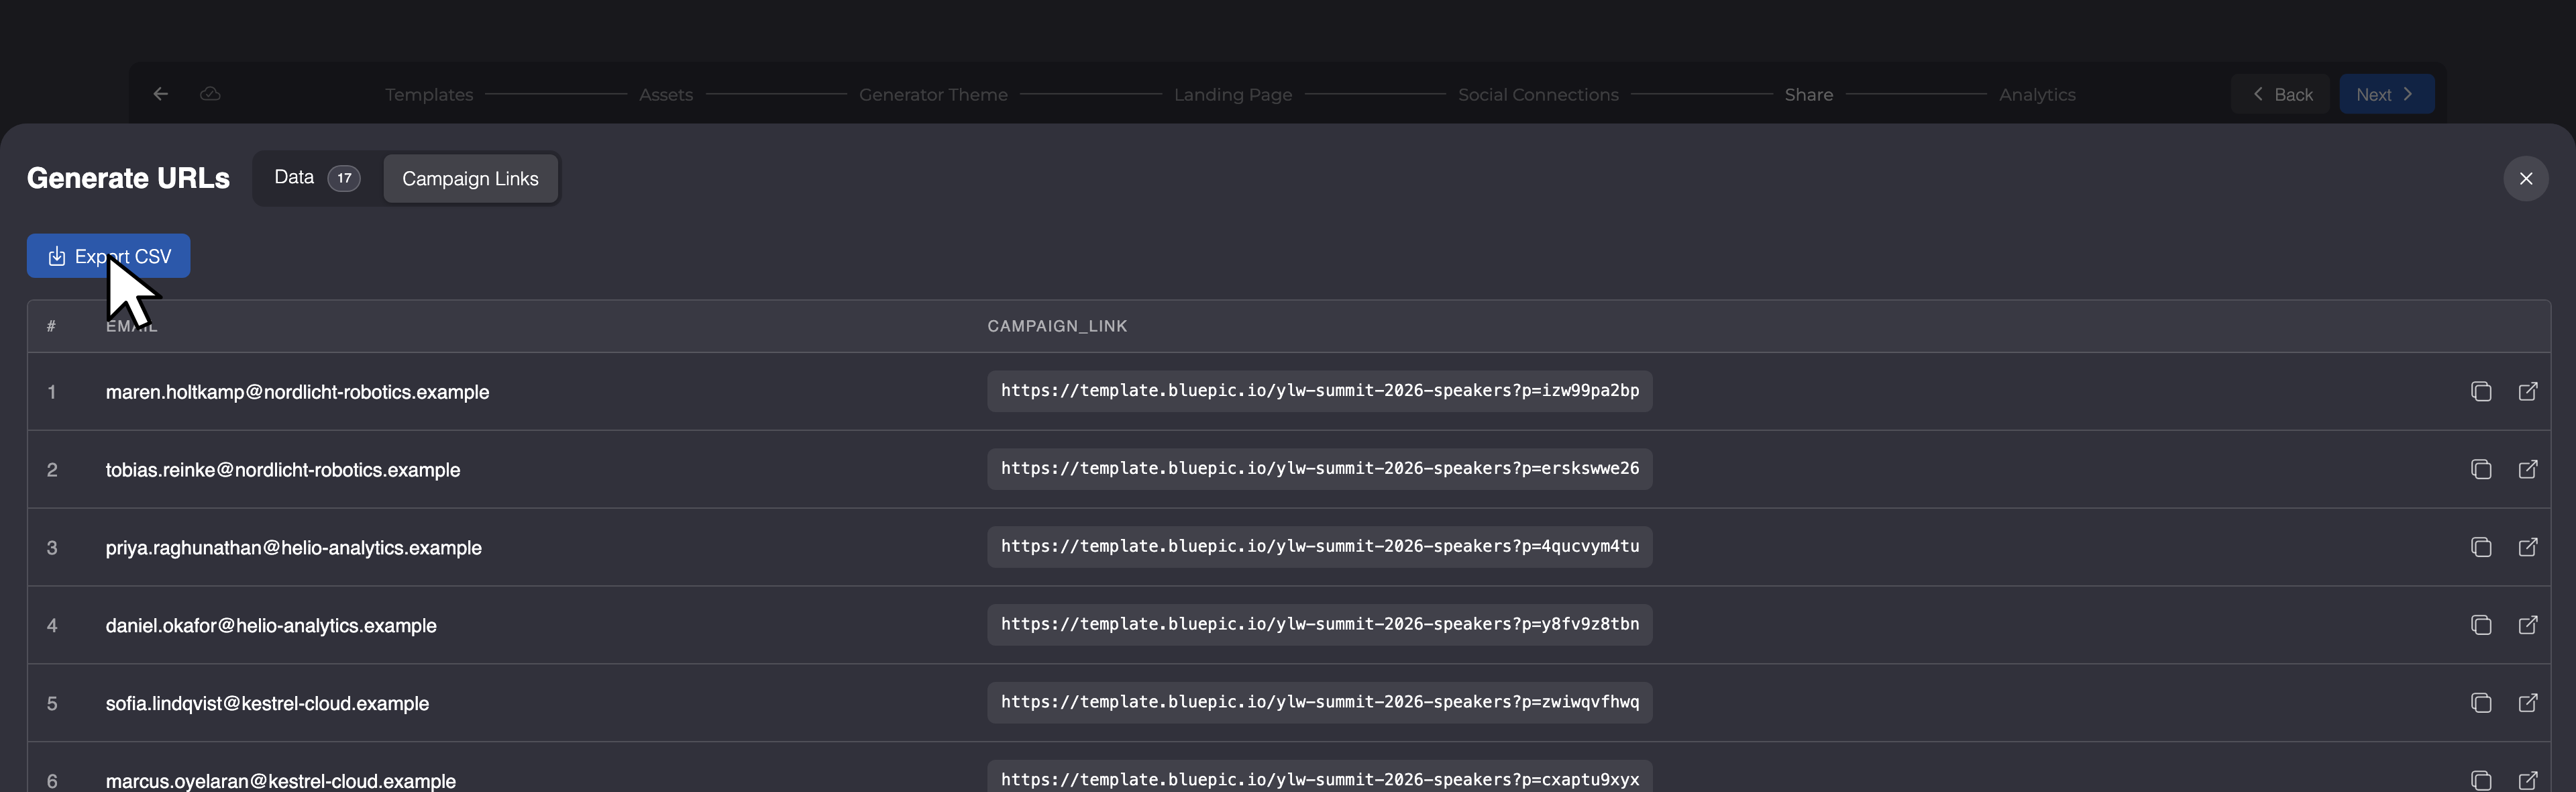
Task: Switch to the Data tab
Action: (317, 178)
